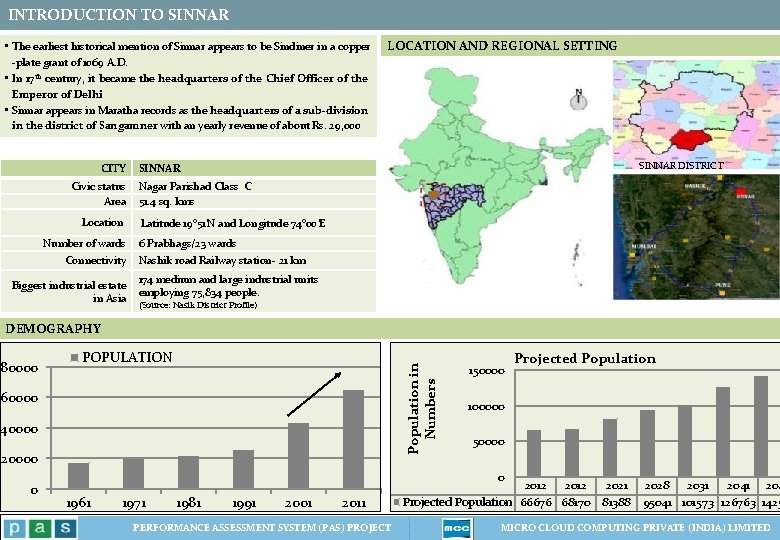The image size is (780, 540).
Task: Click the 'LOCATION AND REGIONAL SETTING' heading
Action: coord(502,46)
